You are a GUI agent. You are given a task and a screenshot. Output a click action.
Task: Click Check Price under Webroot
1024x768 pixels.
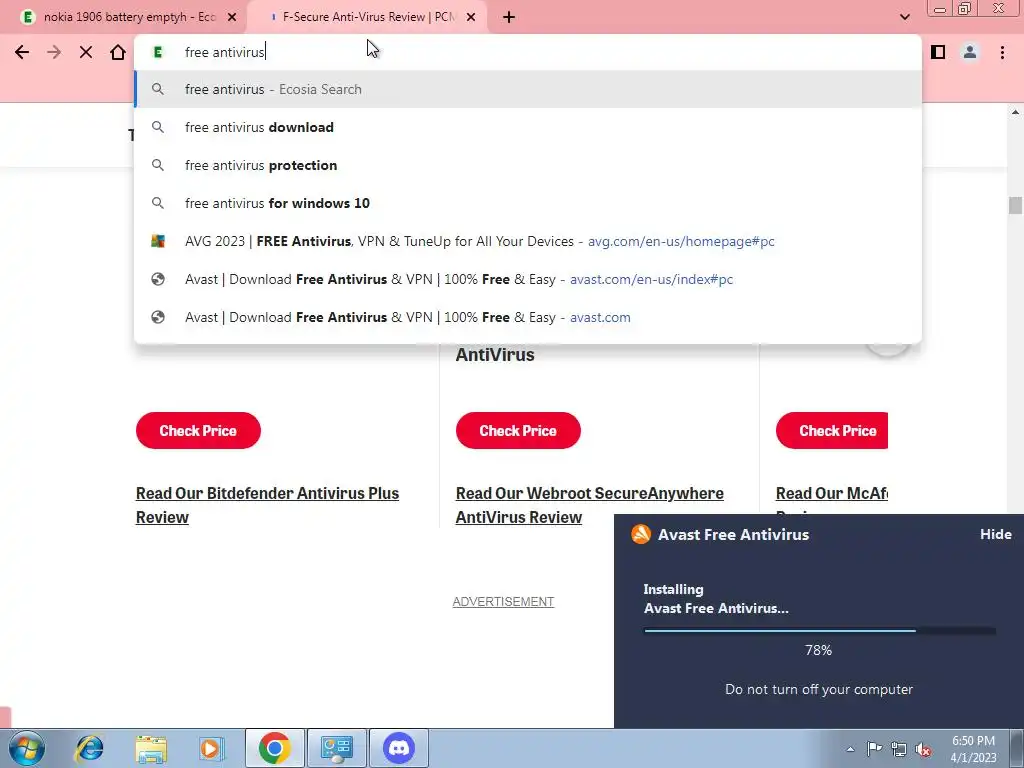click(518, 430)
